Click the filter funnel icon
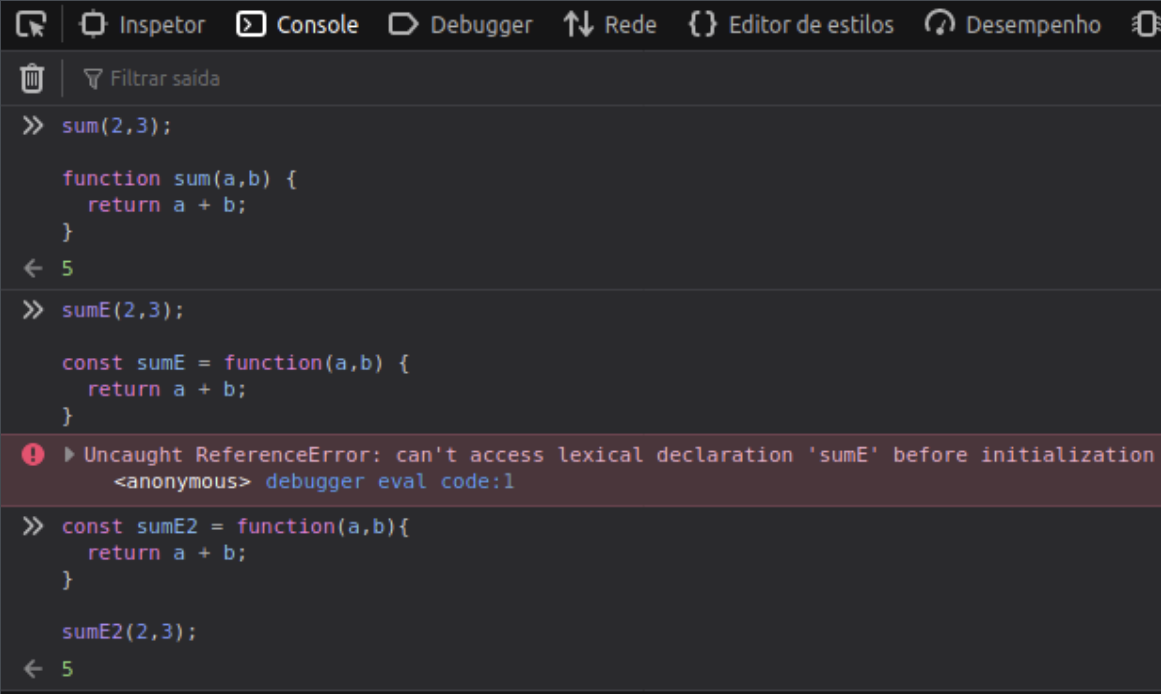Image resolution: width=1161 pixels, height=694 pixels. coord(94,77)
